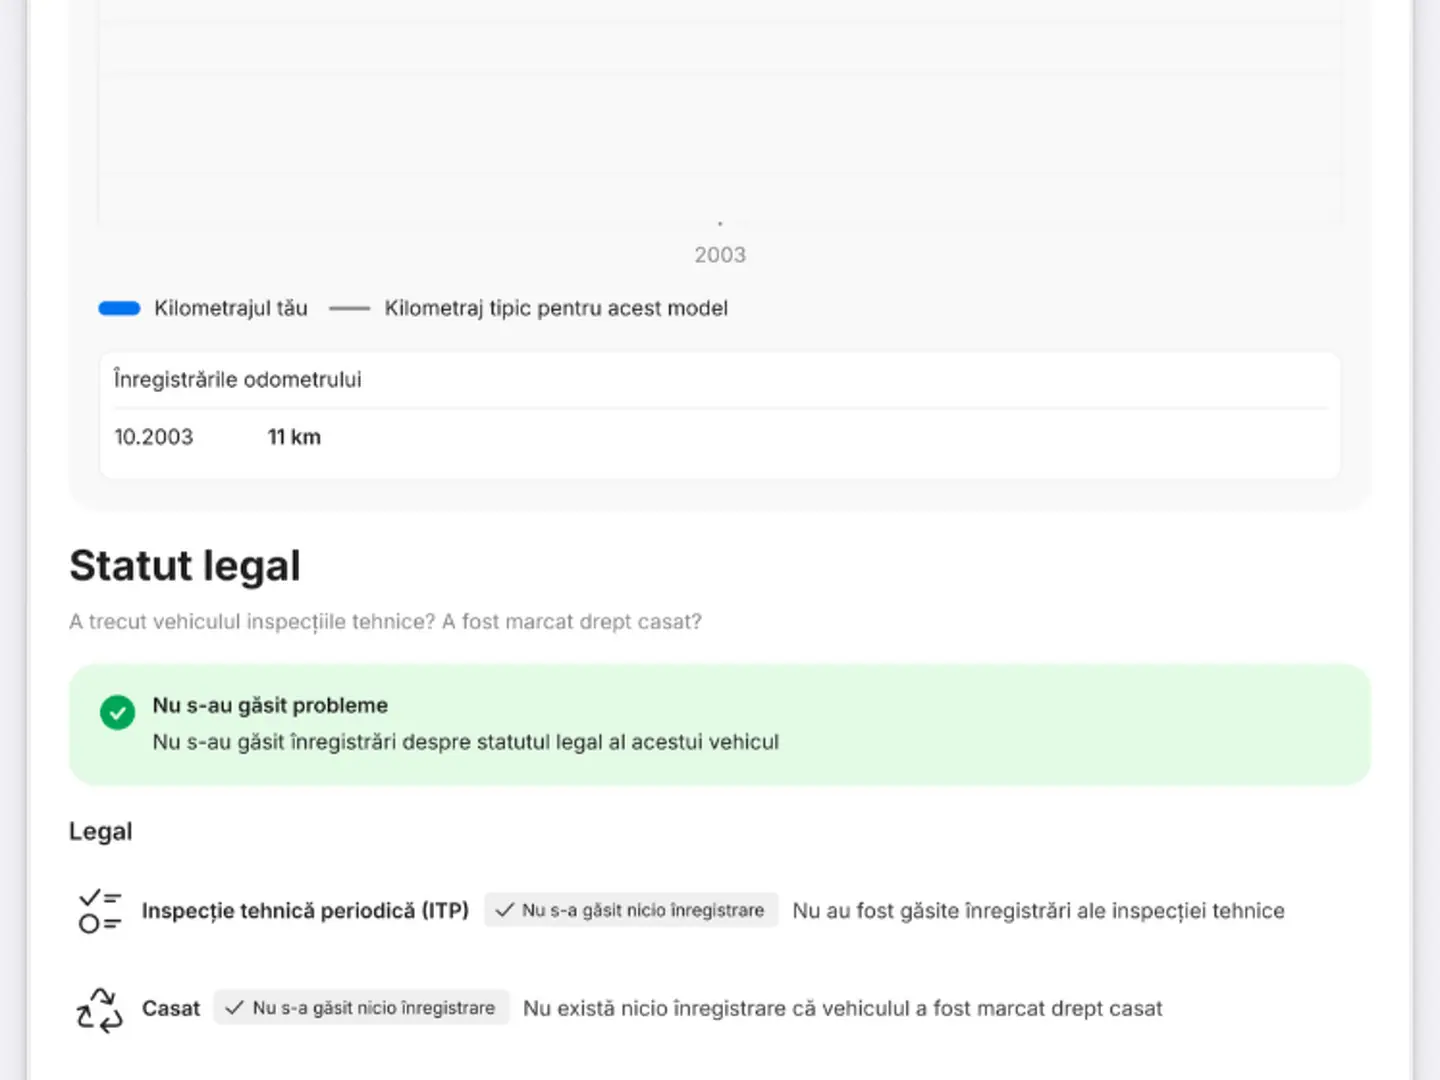
Task: Click the Inspecție tehnică periodică (ITP) label
Action: 305,911
